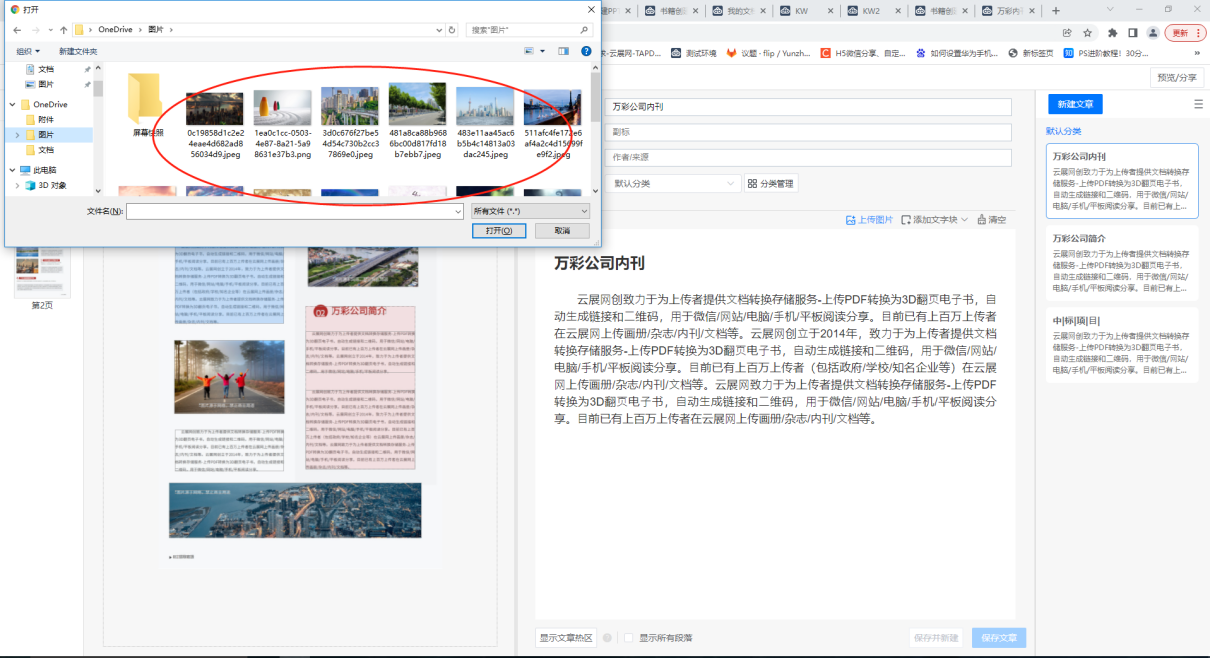Expand the 3D 对象 tree node

(x=17, y=185)
